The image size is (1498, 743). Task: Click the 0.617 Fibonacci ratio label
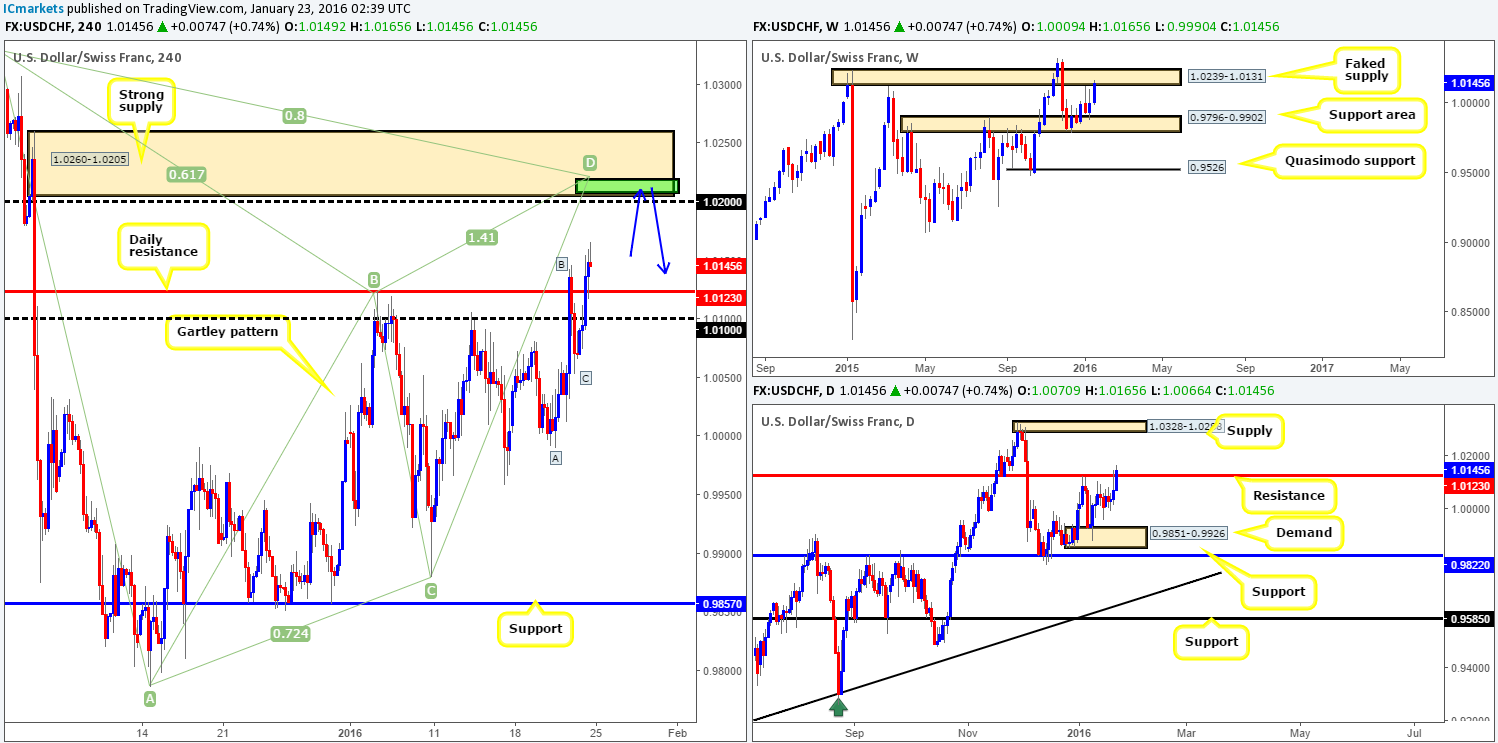[185, 173]
